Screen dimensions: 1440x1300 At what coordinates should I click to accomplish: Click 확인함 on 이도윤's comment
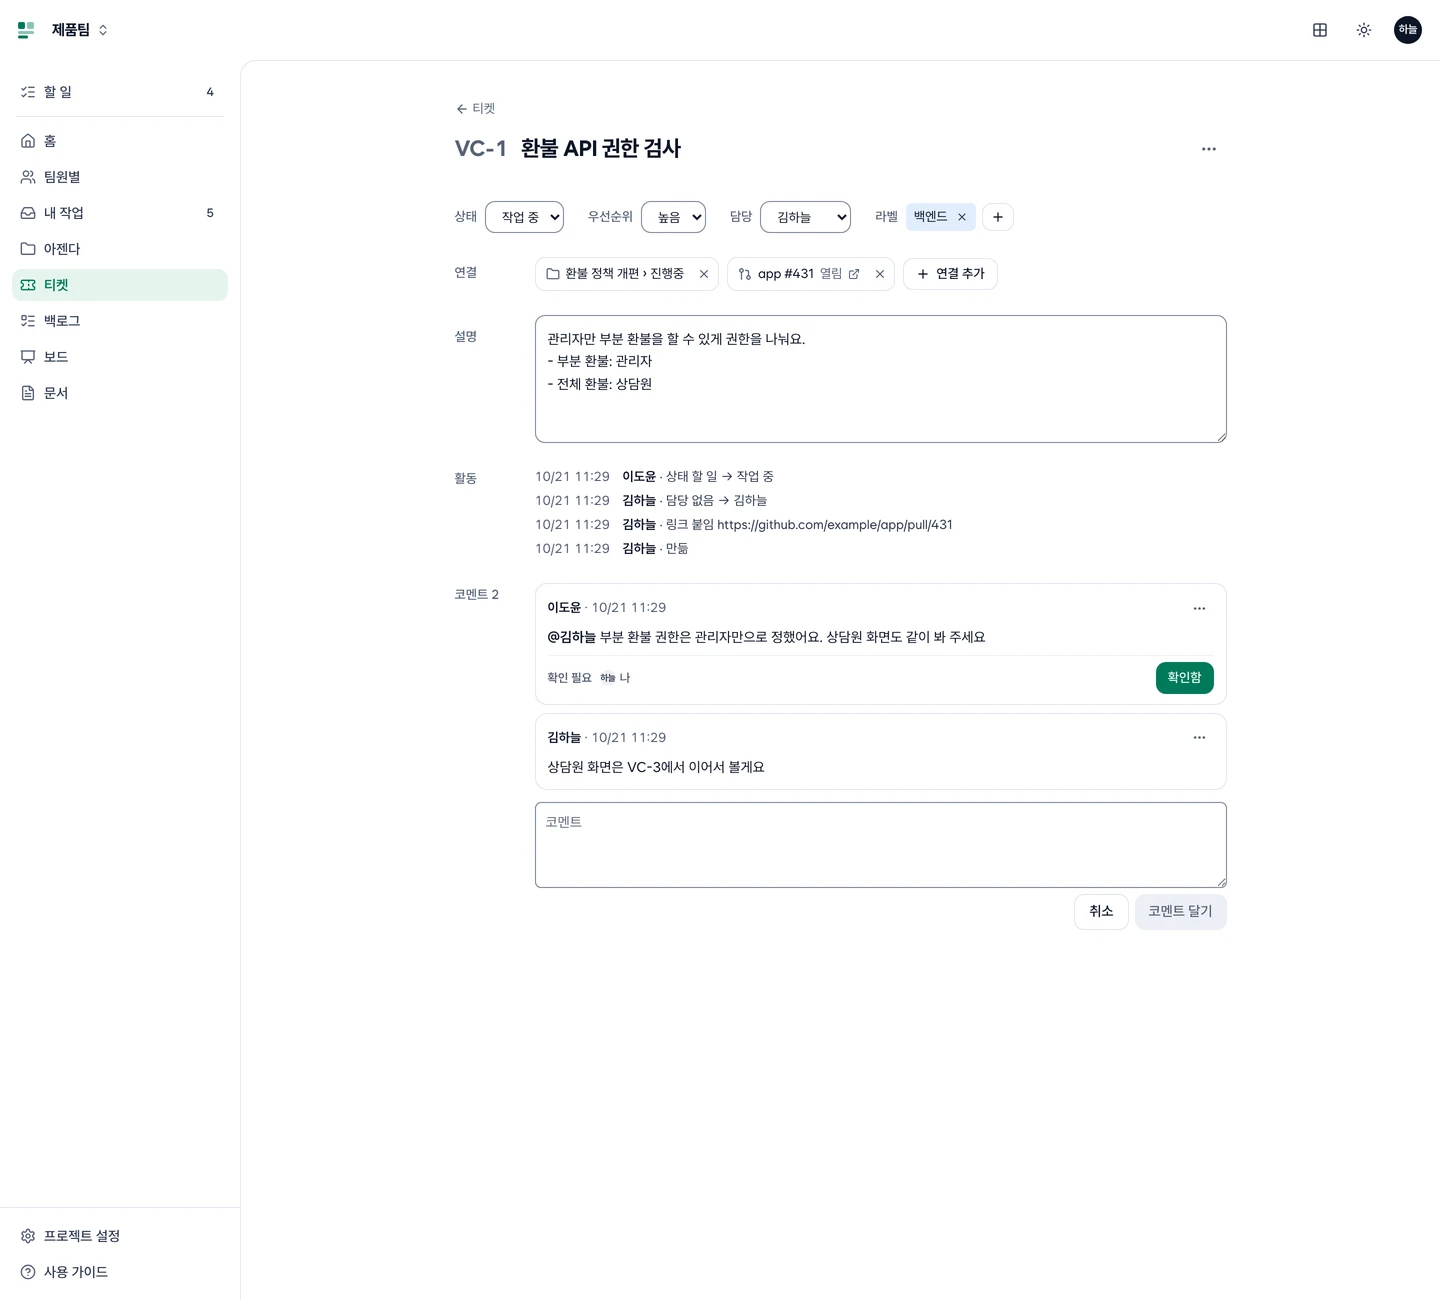[x=1185, y=678]
